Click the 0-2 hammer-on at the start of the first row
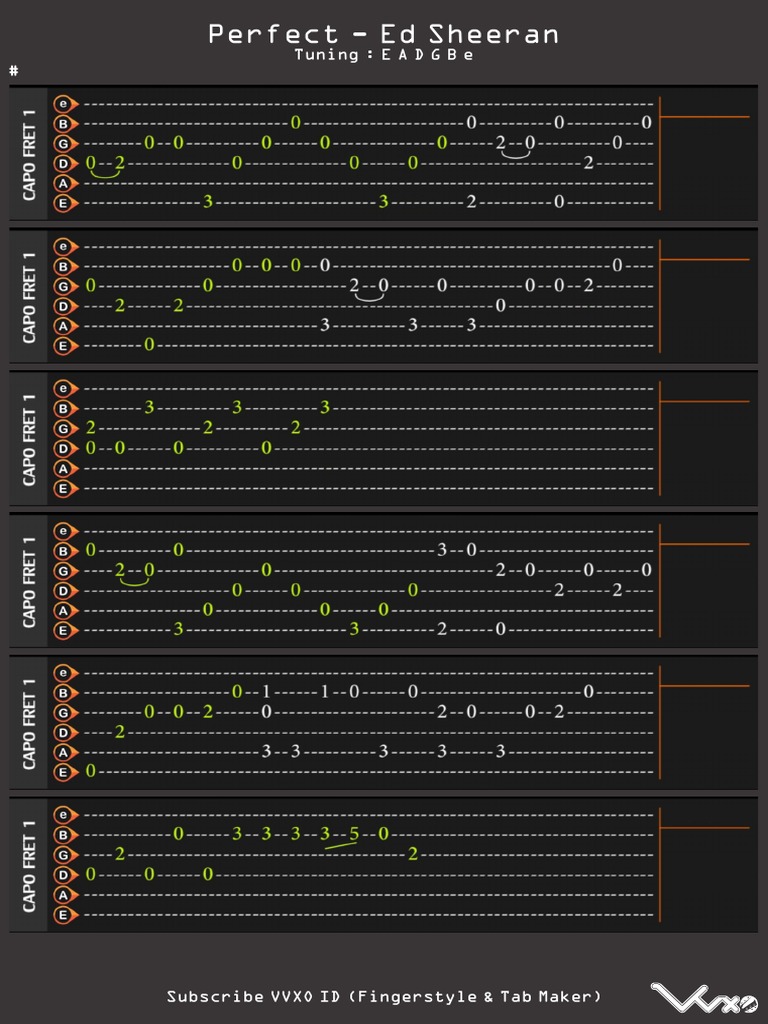 point(105,165)
